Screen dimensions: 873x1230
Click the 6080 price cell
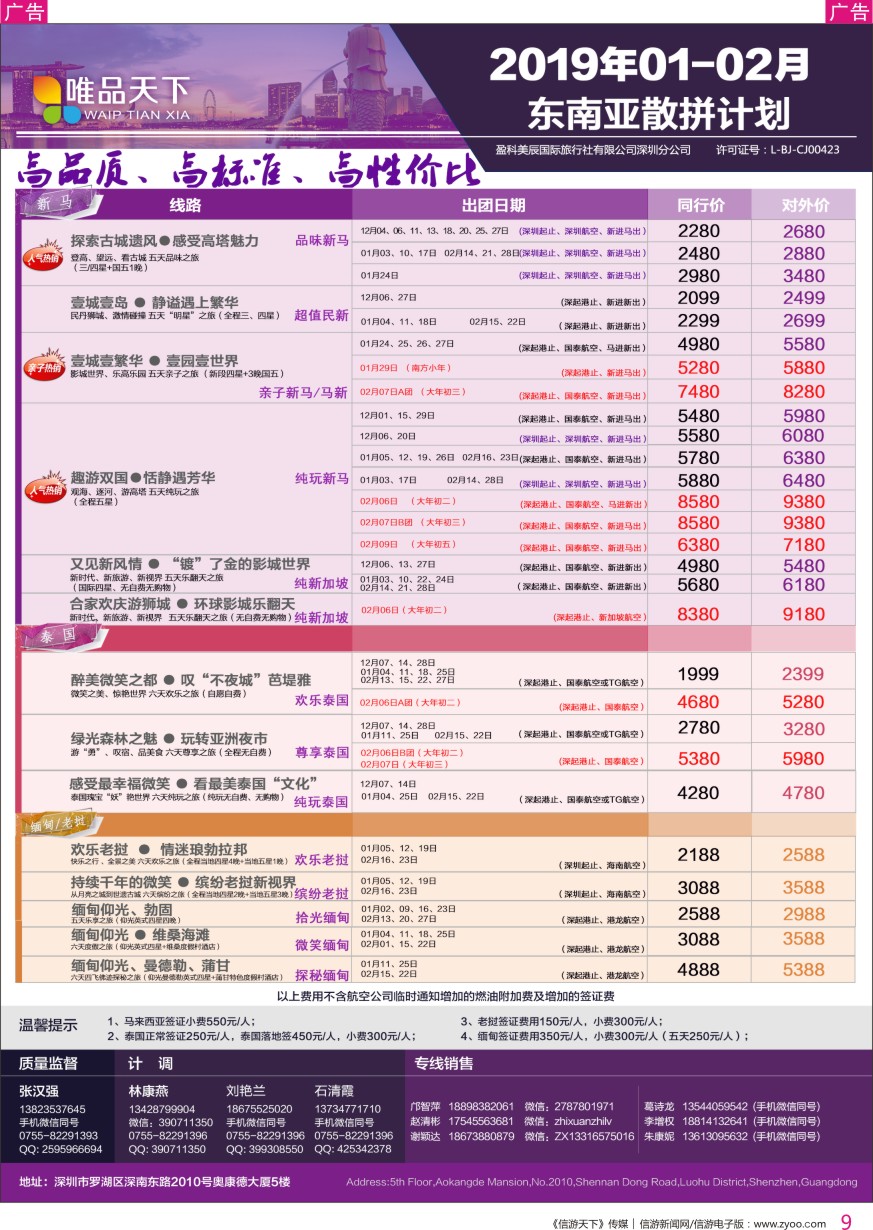pyautogui.click(x=804, y=436)
